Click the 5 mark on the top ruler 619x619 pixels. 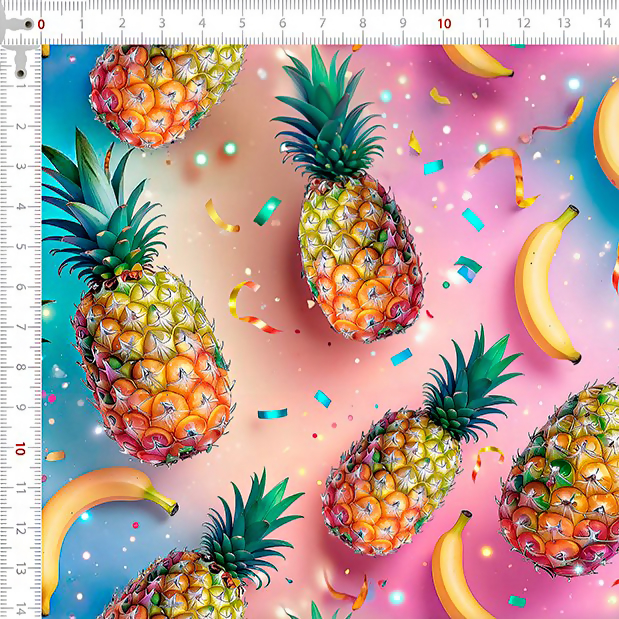pos(242,23)
